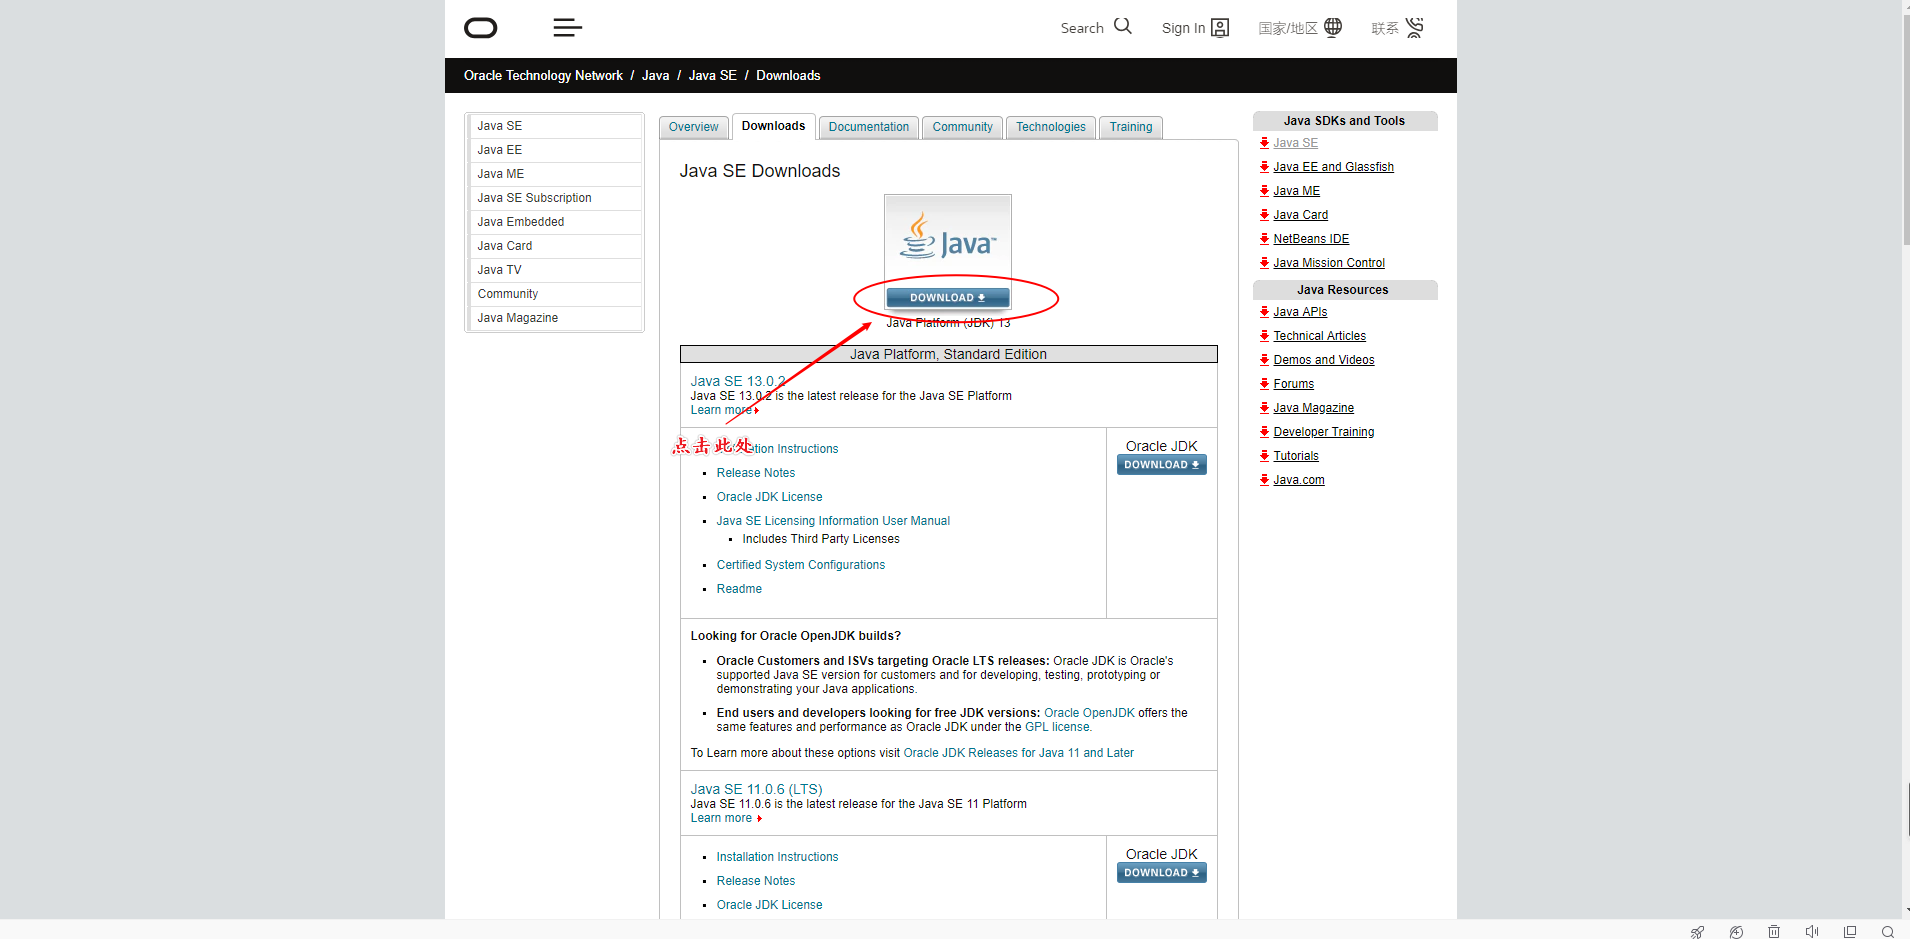Click Java Card under Java SDKs and Tools
The width and height of the screenshot is (1910, 939).
click(x=1301, y=215)
